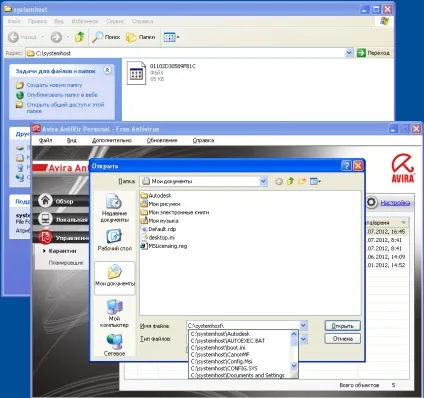Open Favorites (Избранное) menu in Explorer
This screenshot has width=424, height=398.
[85, 21]
